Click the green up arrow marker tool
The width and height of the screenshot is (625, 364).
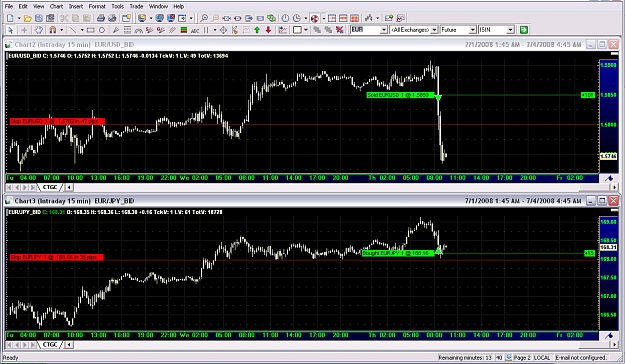[x=257, y=30]
